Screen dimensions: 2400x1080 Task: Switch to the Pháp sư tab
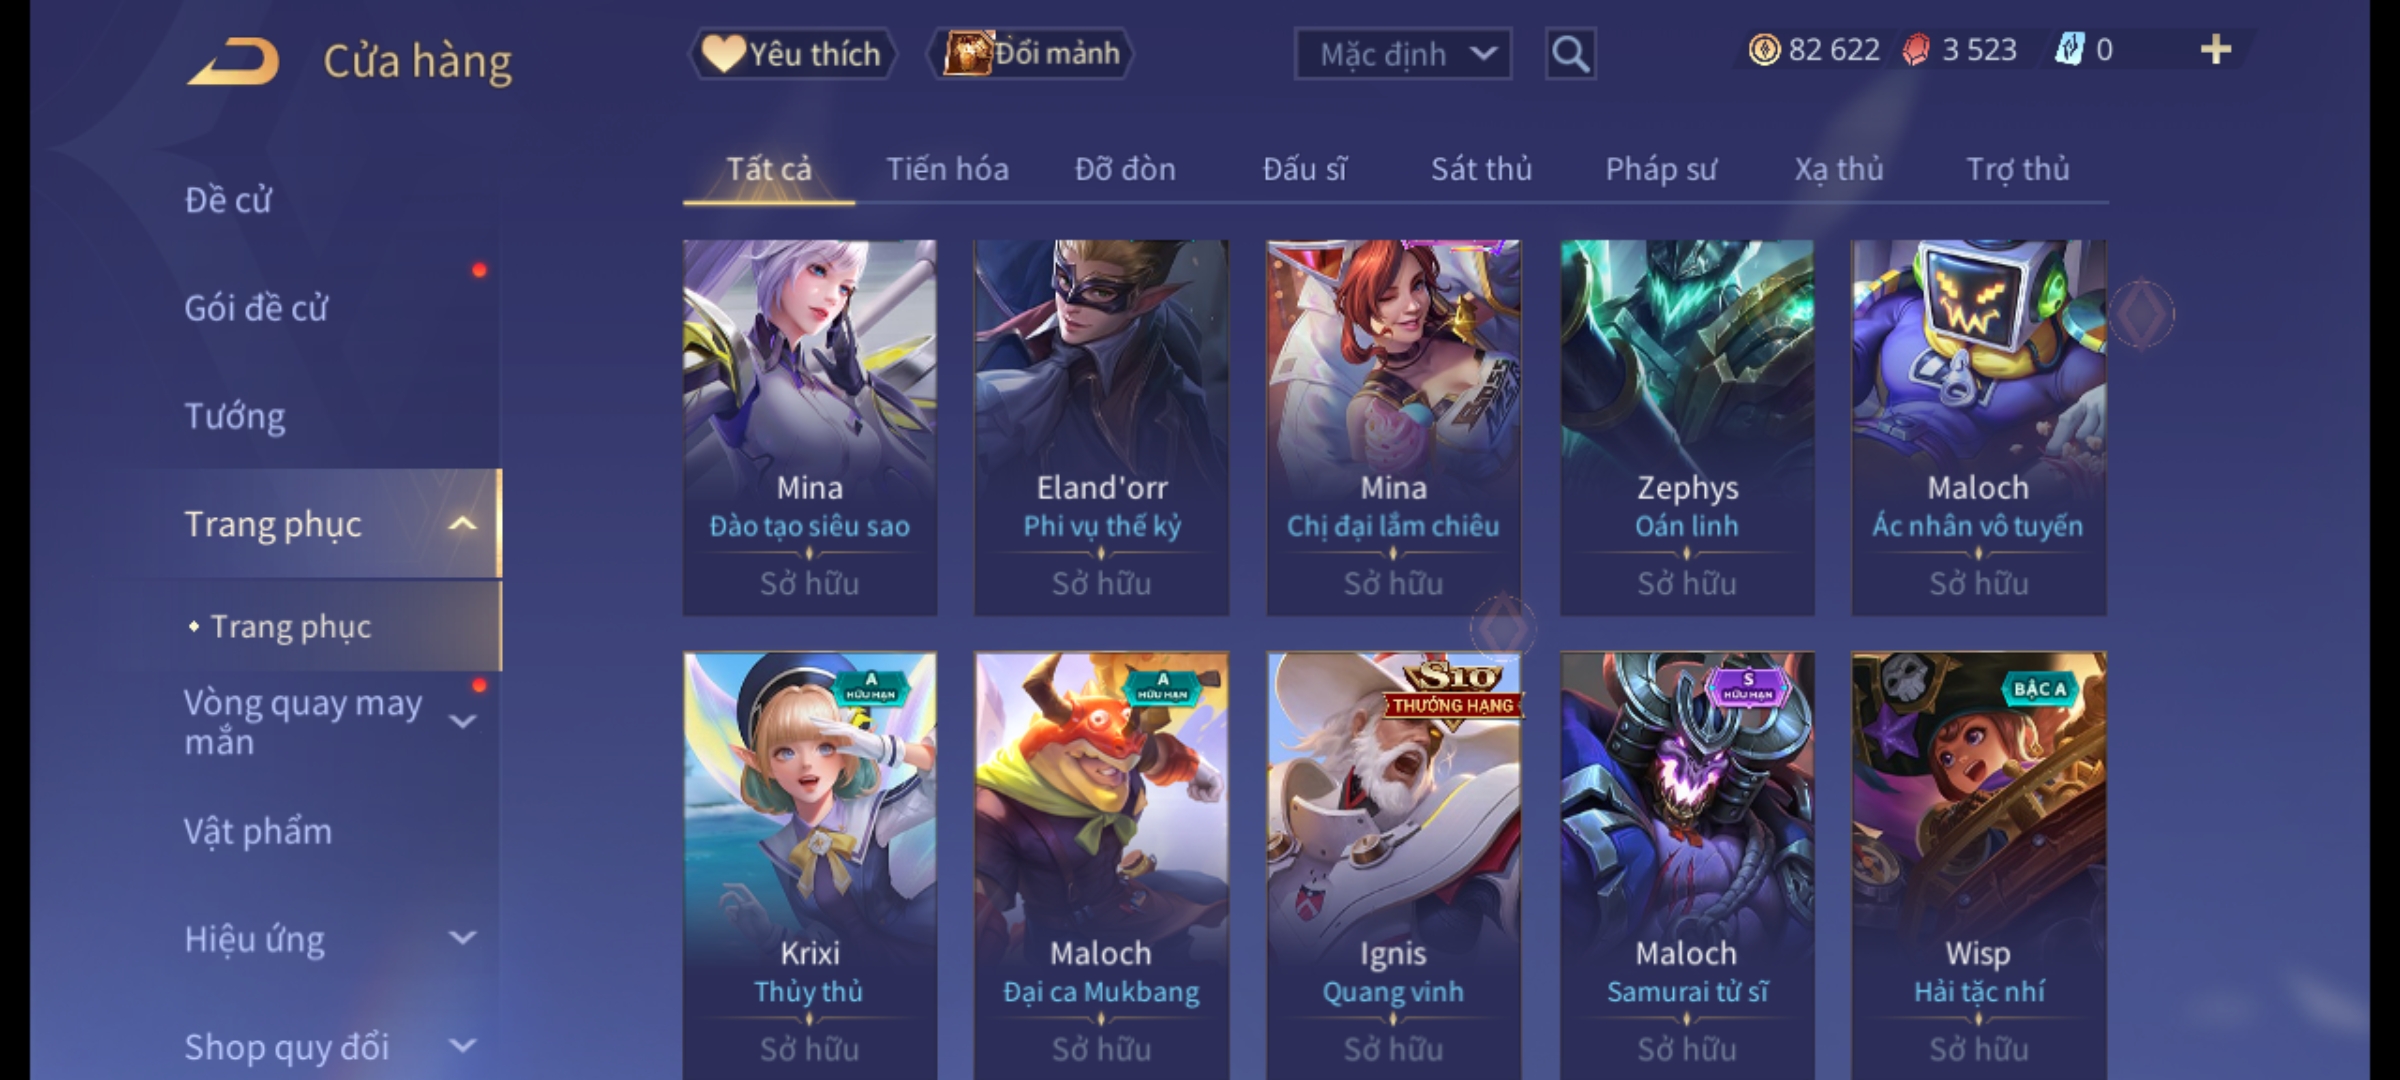click(x=1661, y=169)
